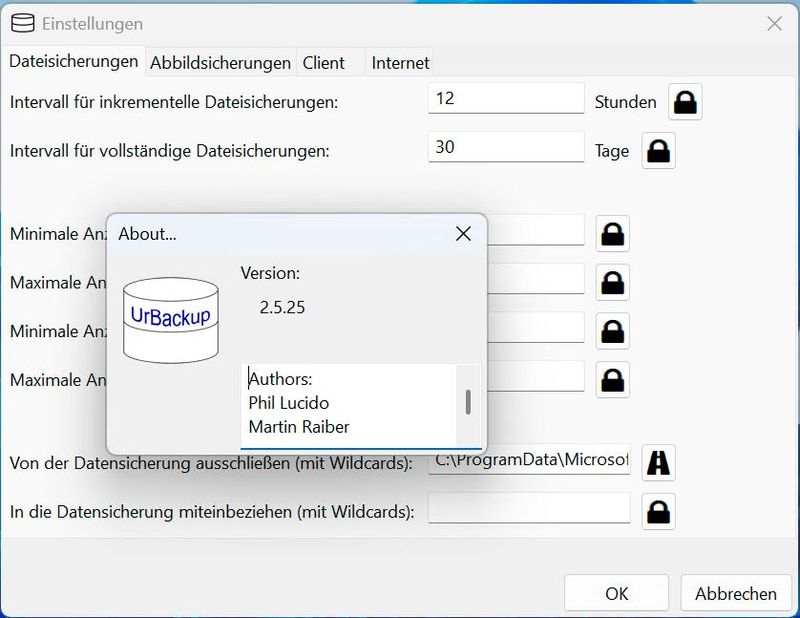Screen dimensions: 800x618
Task: Lock the incremental file backup interval setting
Action: (x=684, y=101)
